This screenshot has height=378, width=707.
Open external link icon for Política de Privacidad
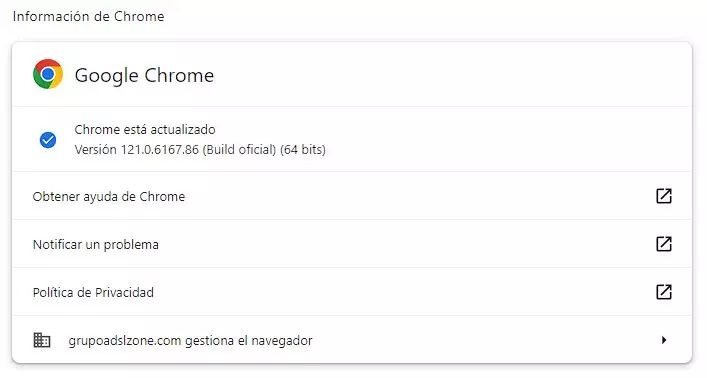tap(664, 292)
